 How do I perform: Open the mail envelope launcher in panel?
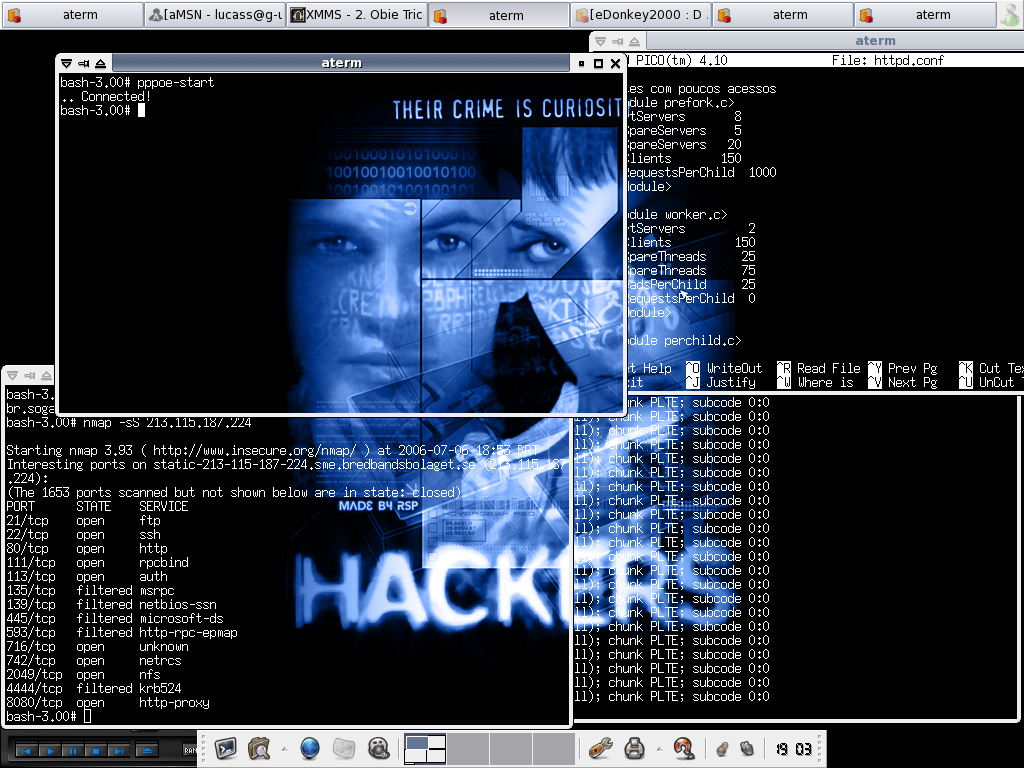pos(344,748)
